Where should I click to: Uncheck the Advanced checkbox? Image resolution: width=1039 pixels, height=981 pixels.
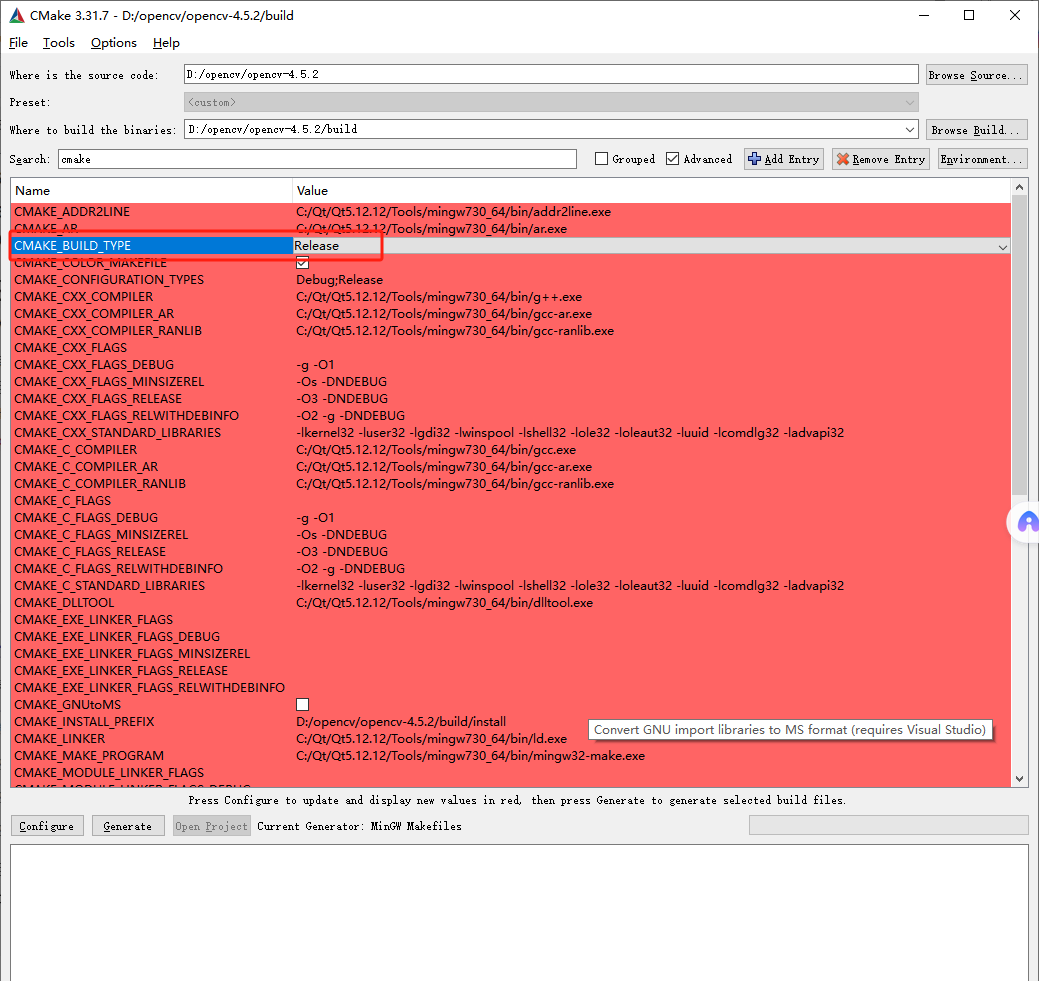672,159
